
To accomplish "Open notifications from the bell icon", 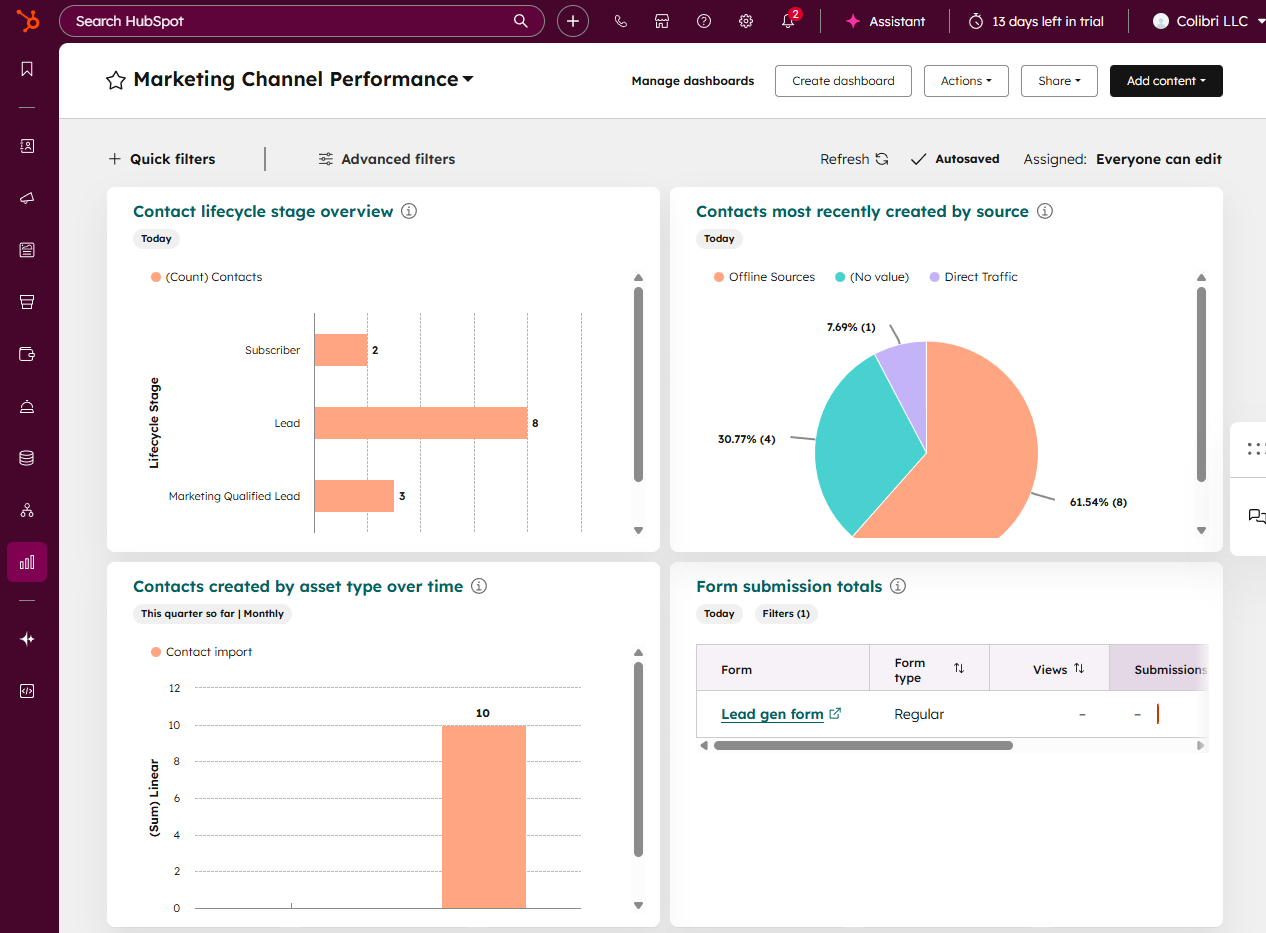I will pos(789,21).
